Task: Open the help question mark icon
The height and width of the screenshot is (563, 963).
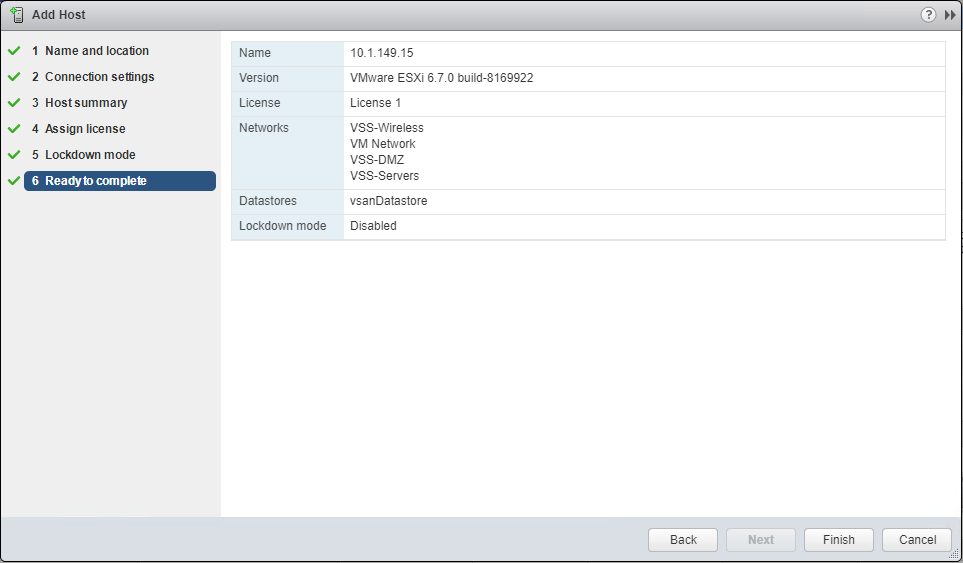Action: (928, 15)
